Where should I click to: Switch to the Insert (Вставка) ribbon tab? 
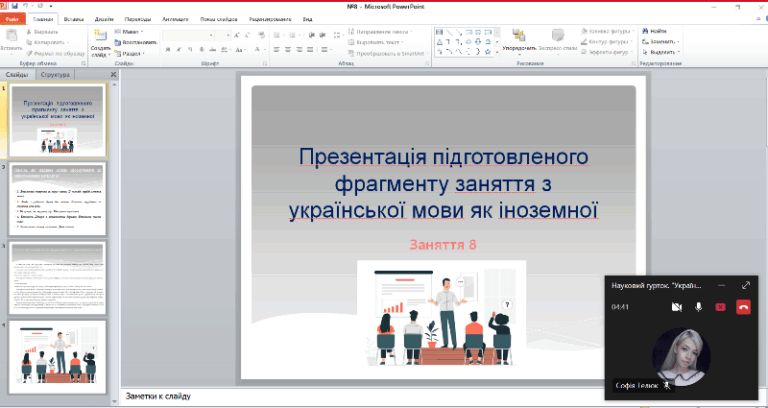[x=73, y=18]
